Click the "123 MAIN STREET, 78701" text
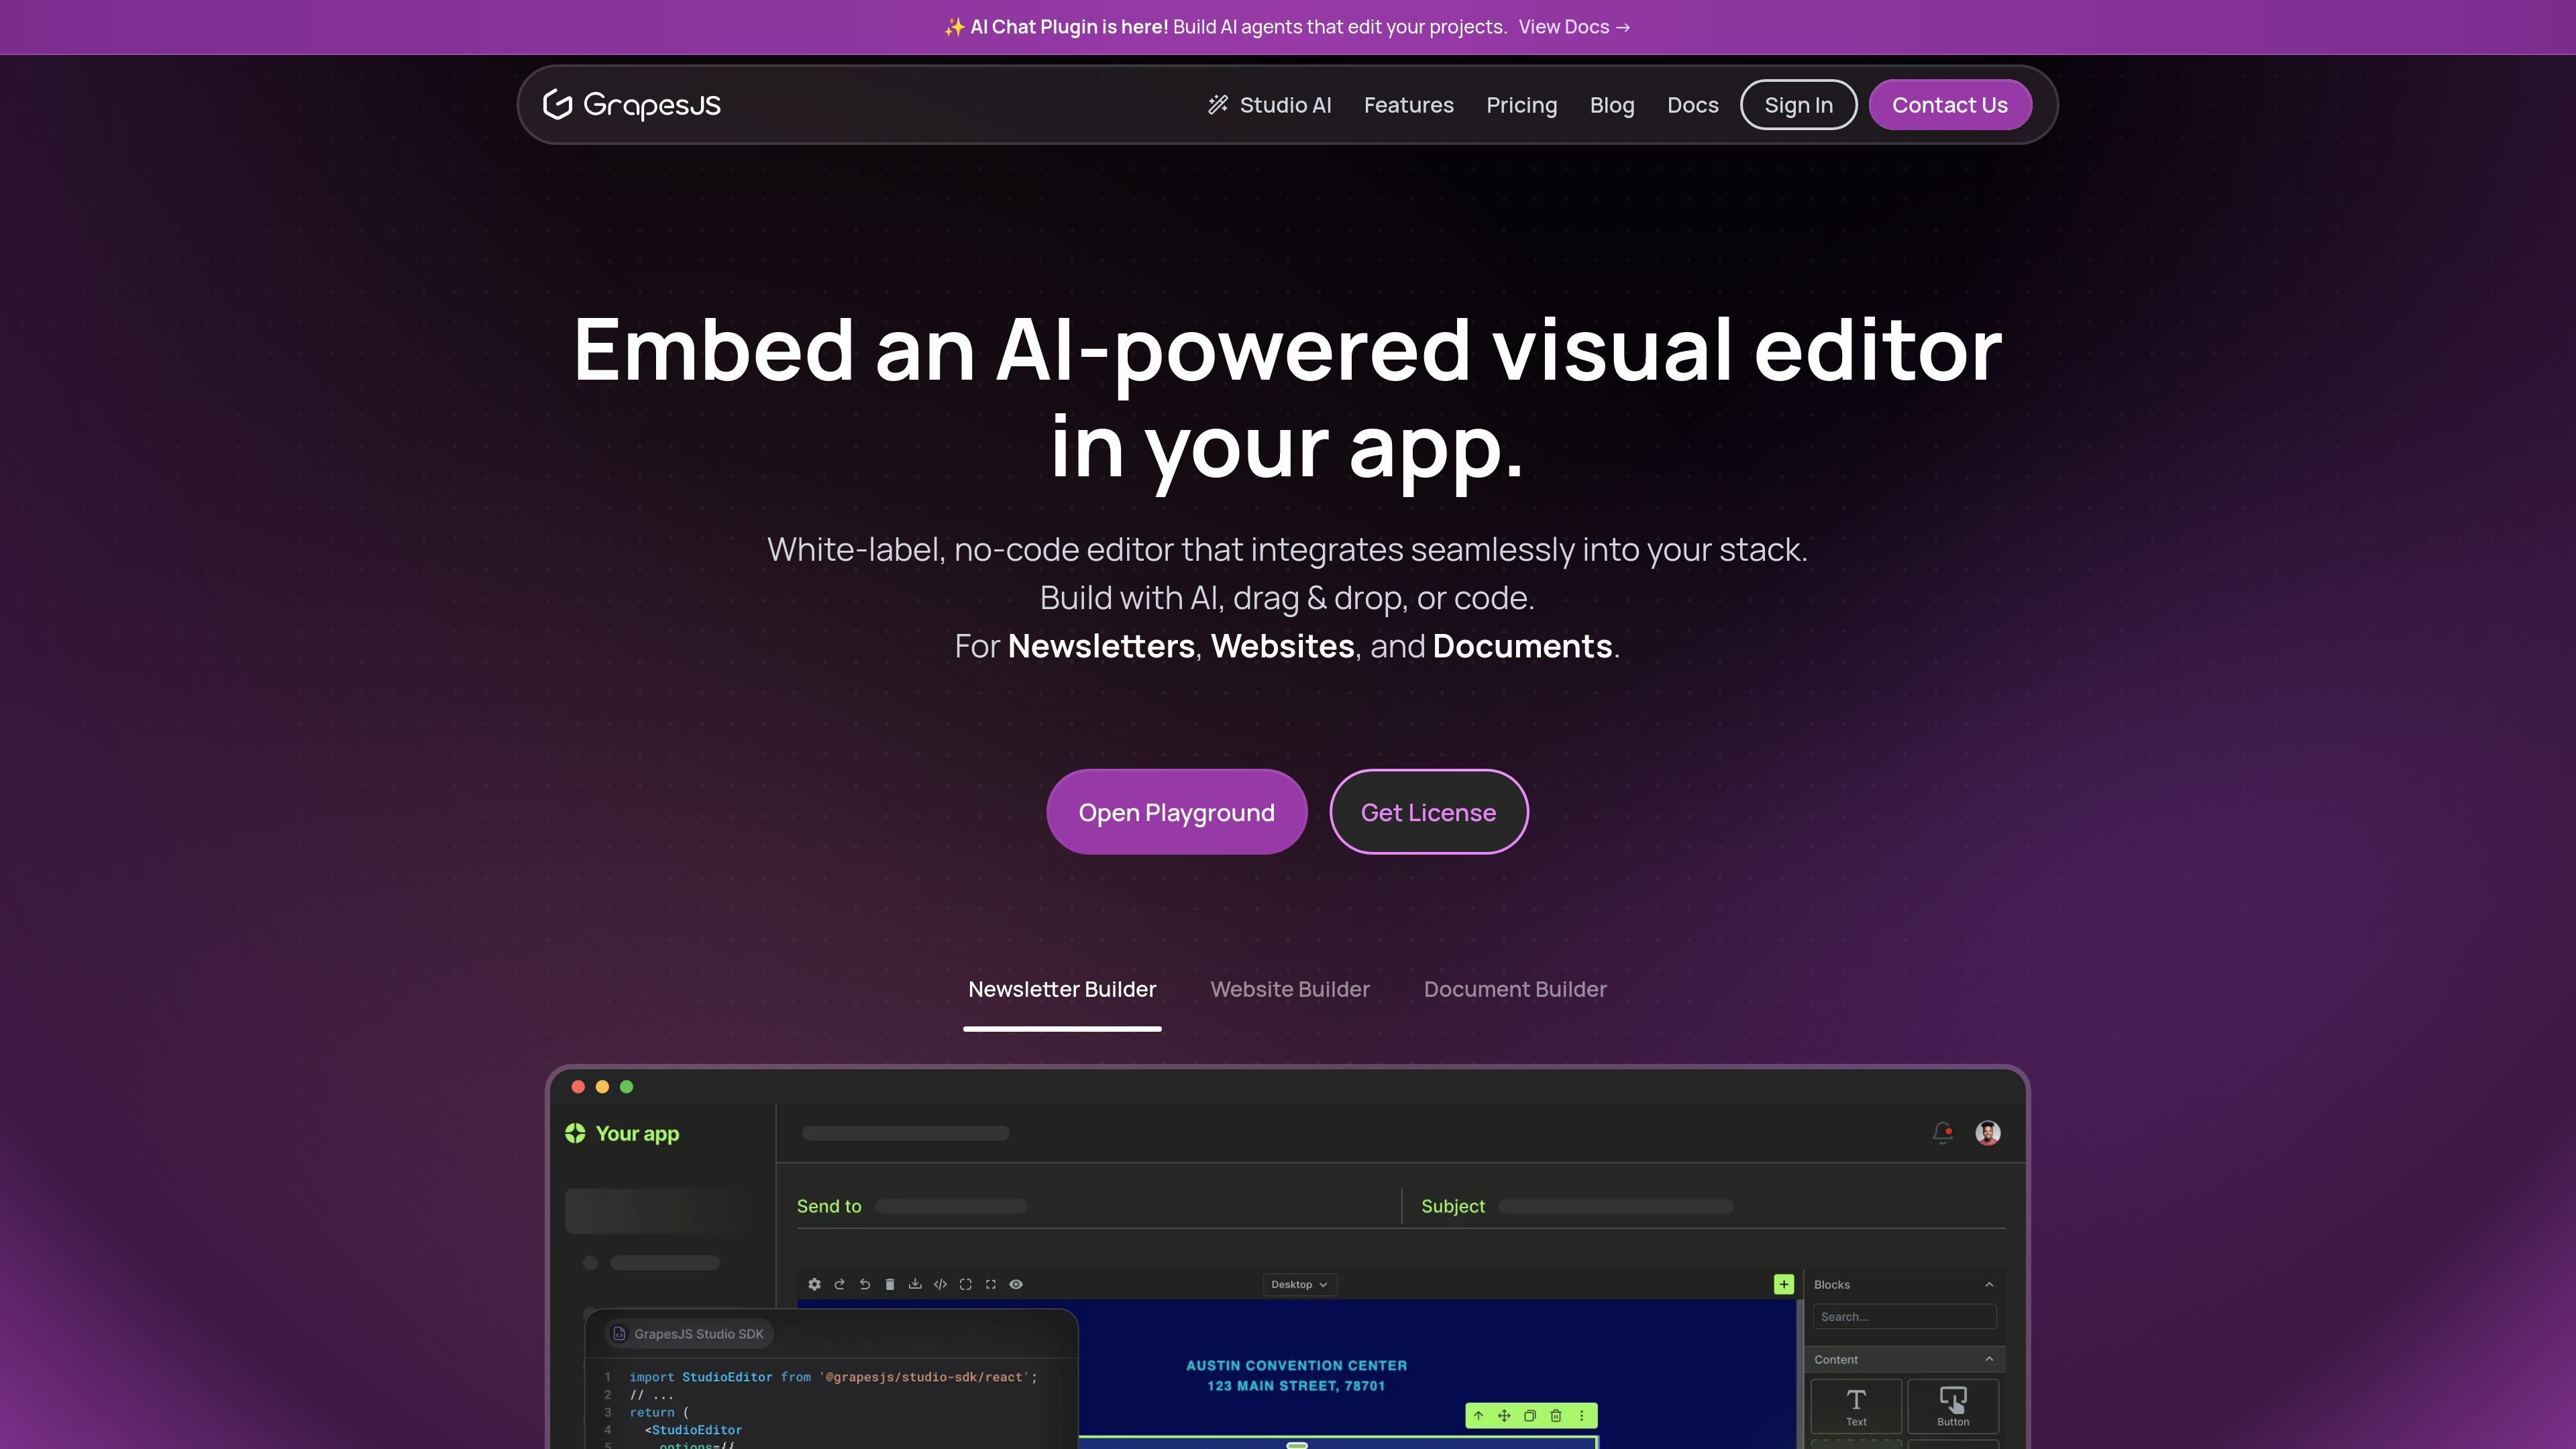 1296,1386
